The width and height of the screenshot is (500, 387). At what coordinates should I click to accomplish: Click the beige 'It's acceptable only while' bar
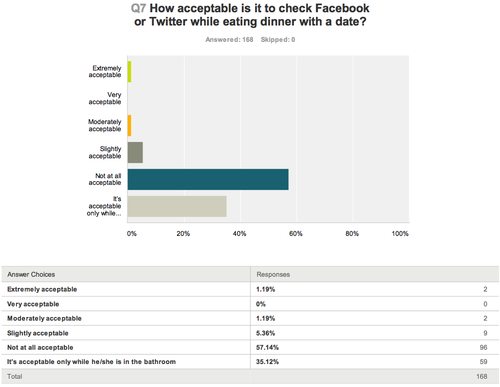point(177,206)
